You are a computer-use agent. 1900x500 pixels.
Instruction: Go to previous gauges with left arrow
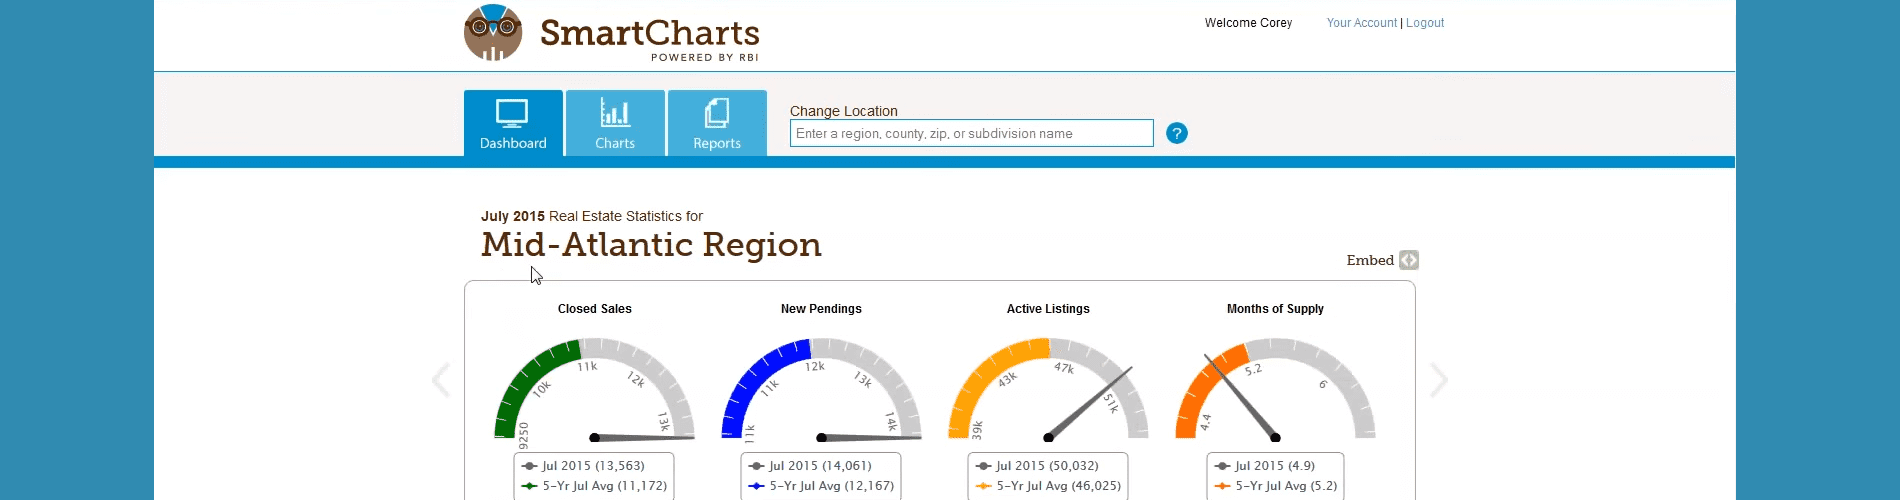[441, 380]
